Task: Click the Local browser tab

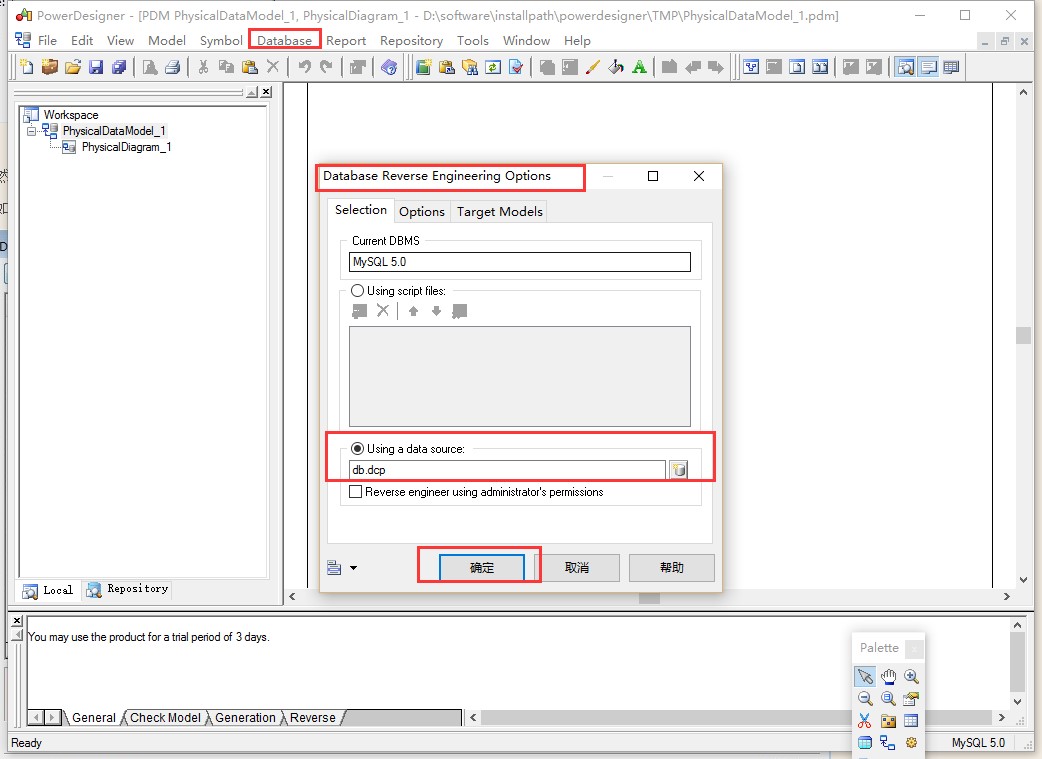Action: pyautogui.click(x=47, y=590)
